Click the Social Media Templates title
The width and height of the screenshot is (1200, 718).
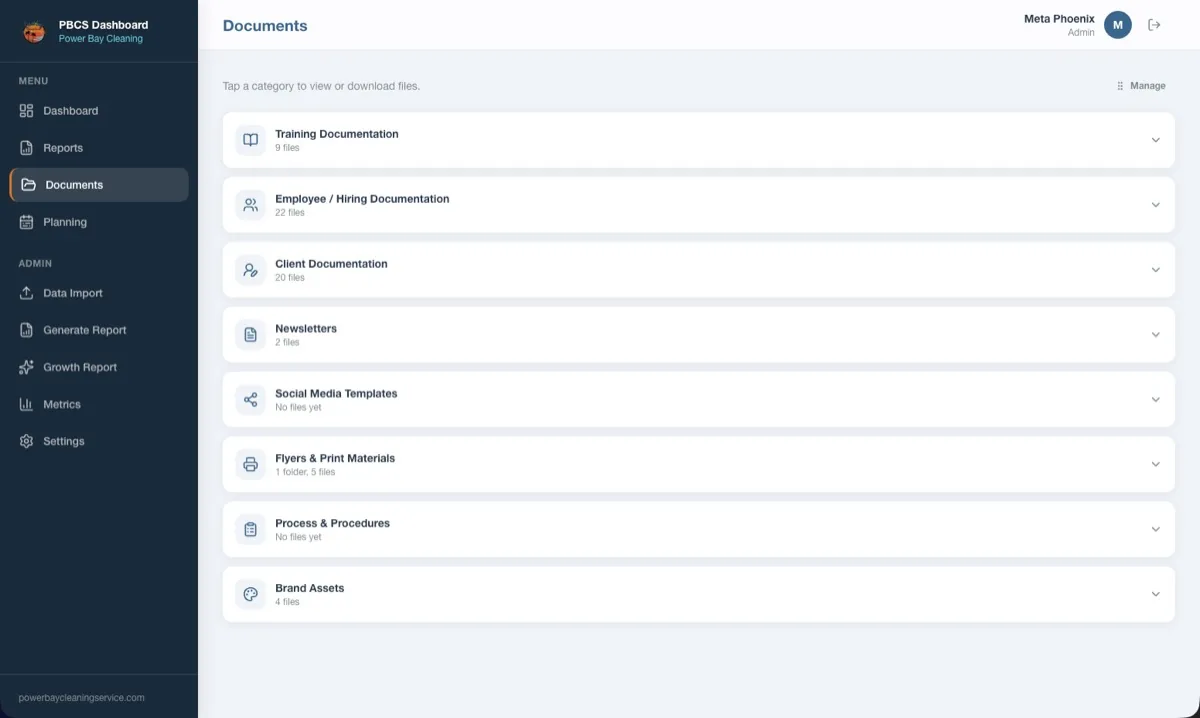tap(336, 394)
